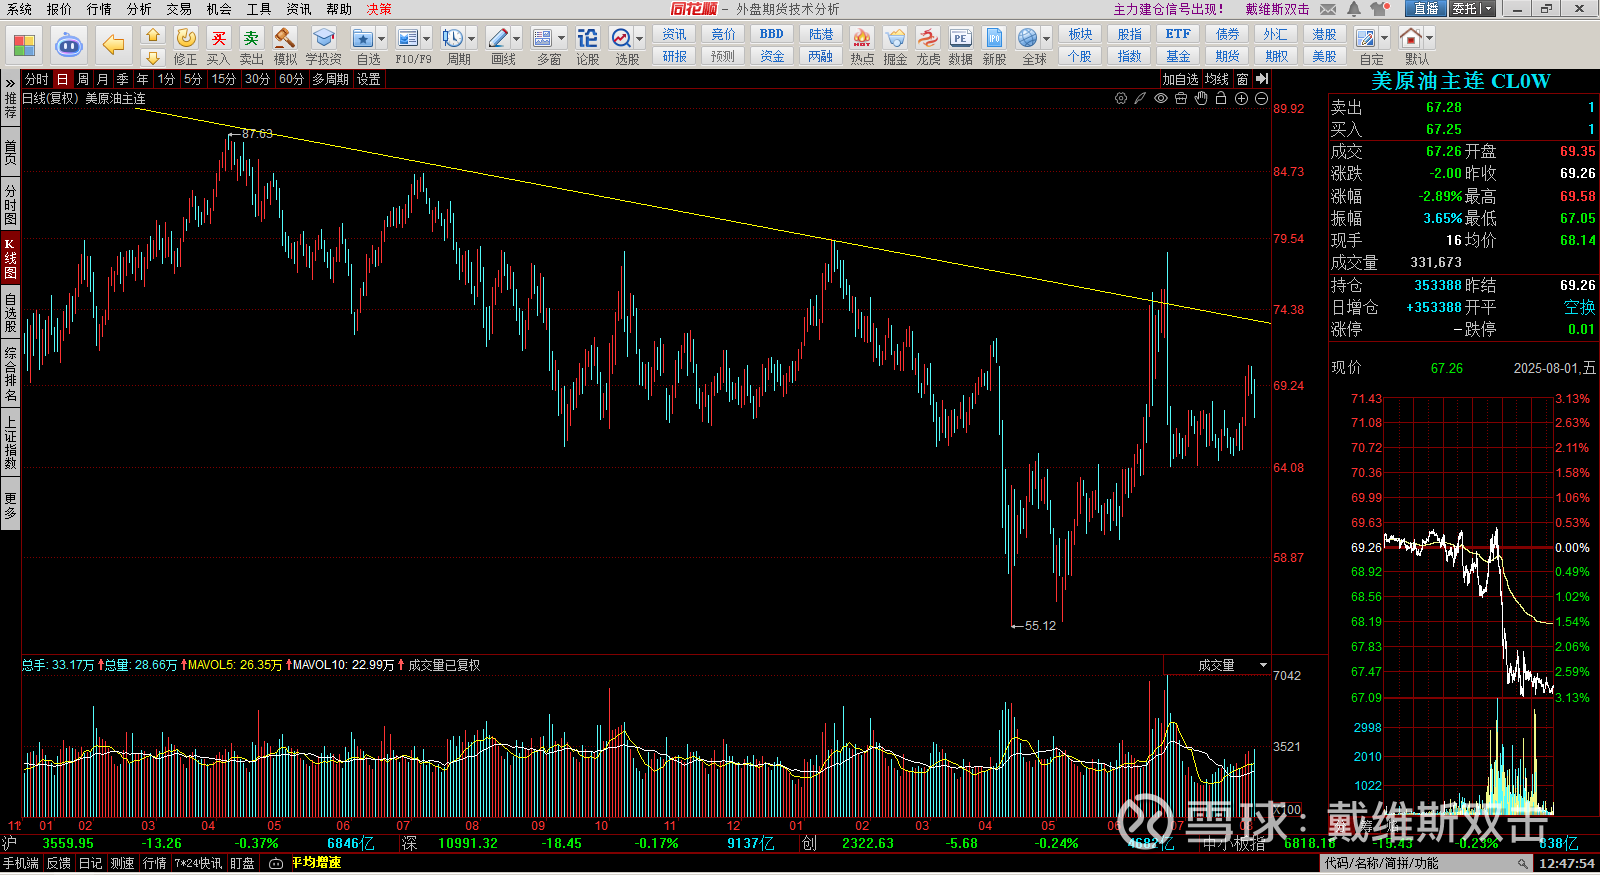Expand the 自选 watchlist dropdown arrow
This screenshot has height=875, width=1600.
(x=382, y=39)
